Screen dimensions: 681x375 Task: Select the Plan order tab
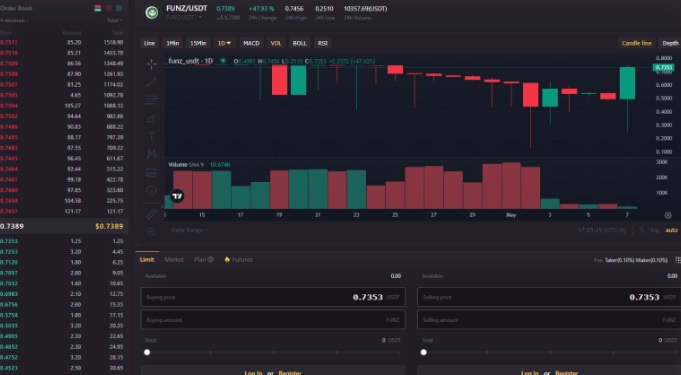[200, 259]
